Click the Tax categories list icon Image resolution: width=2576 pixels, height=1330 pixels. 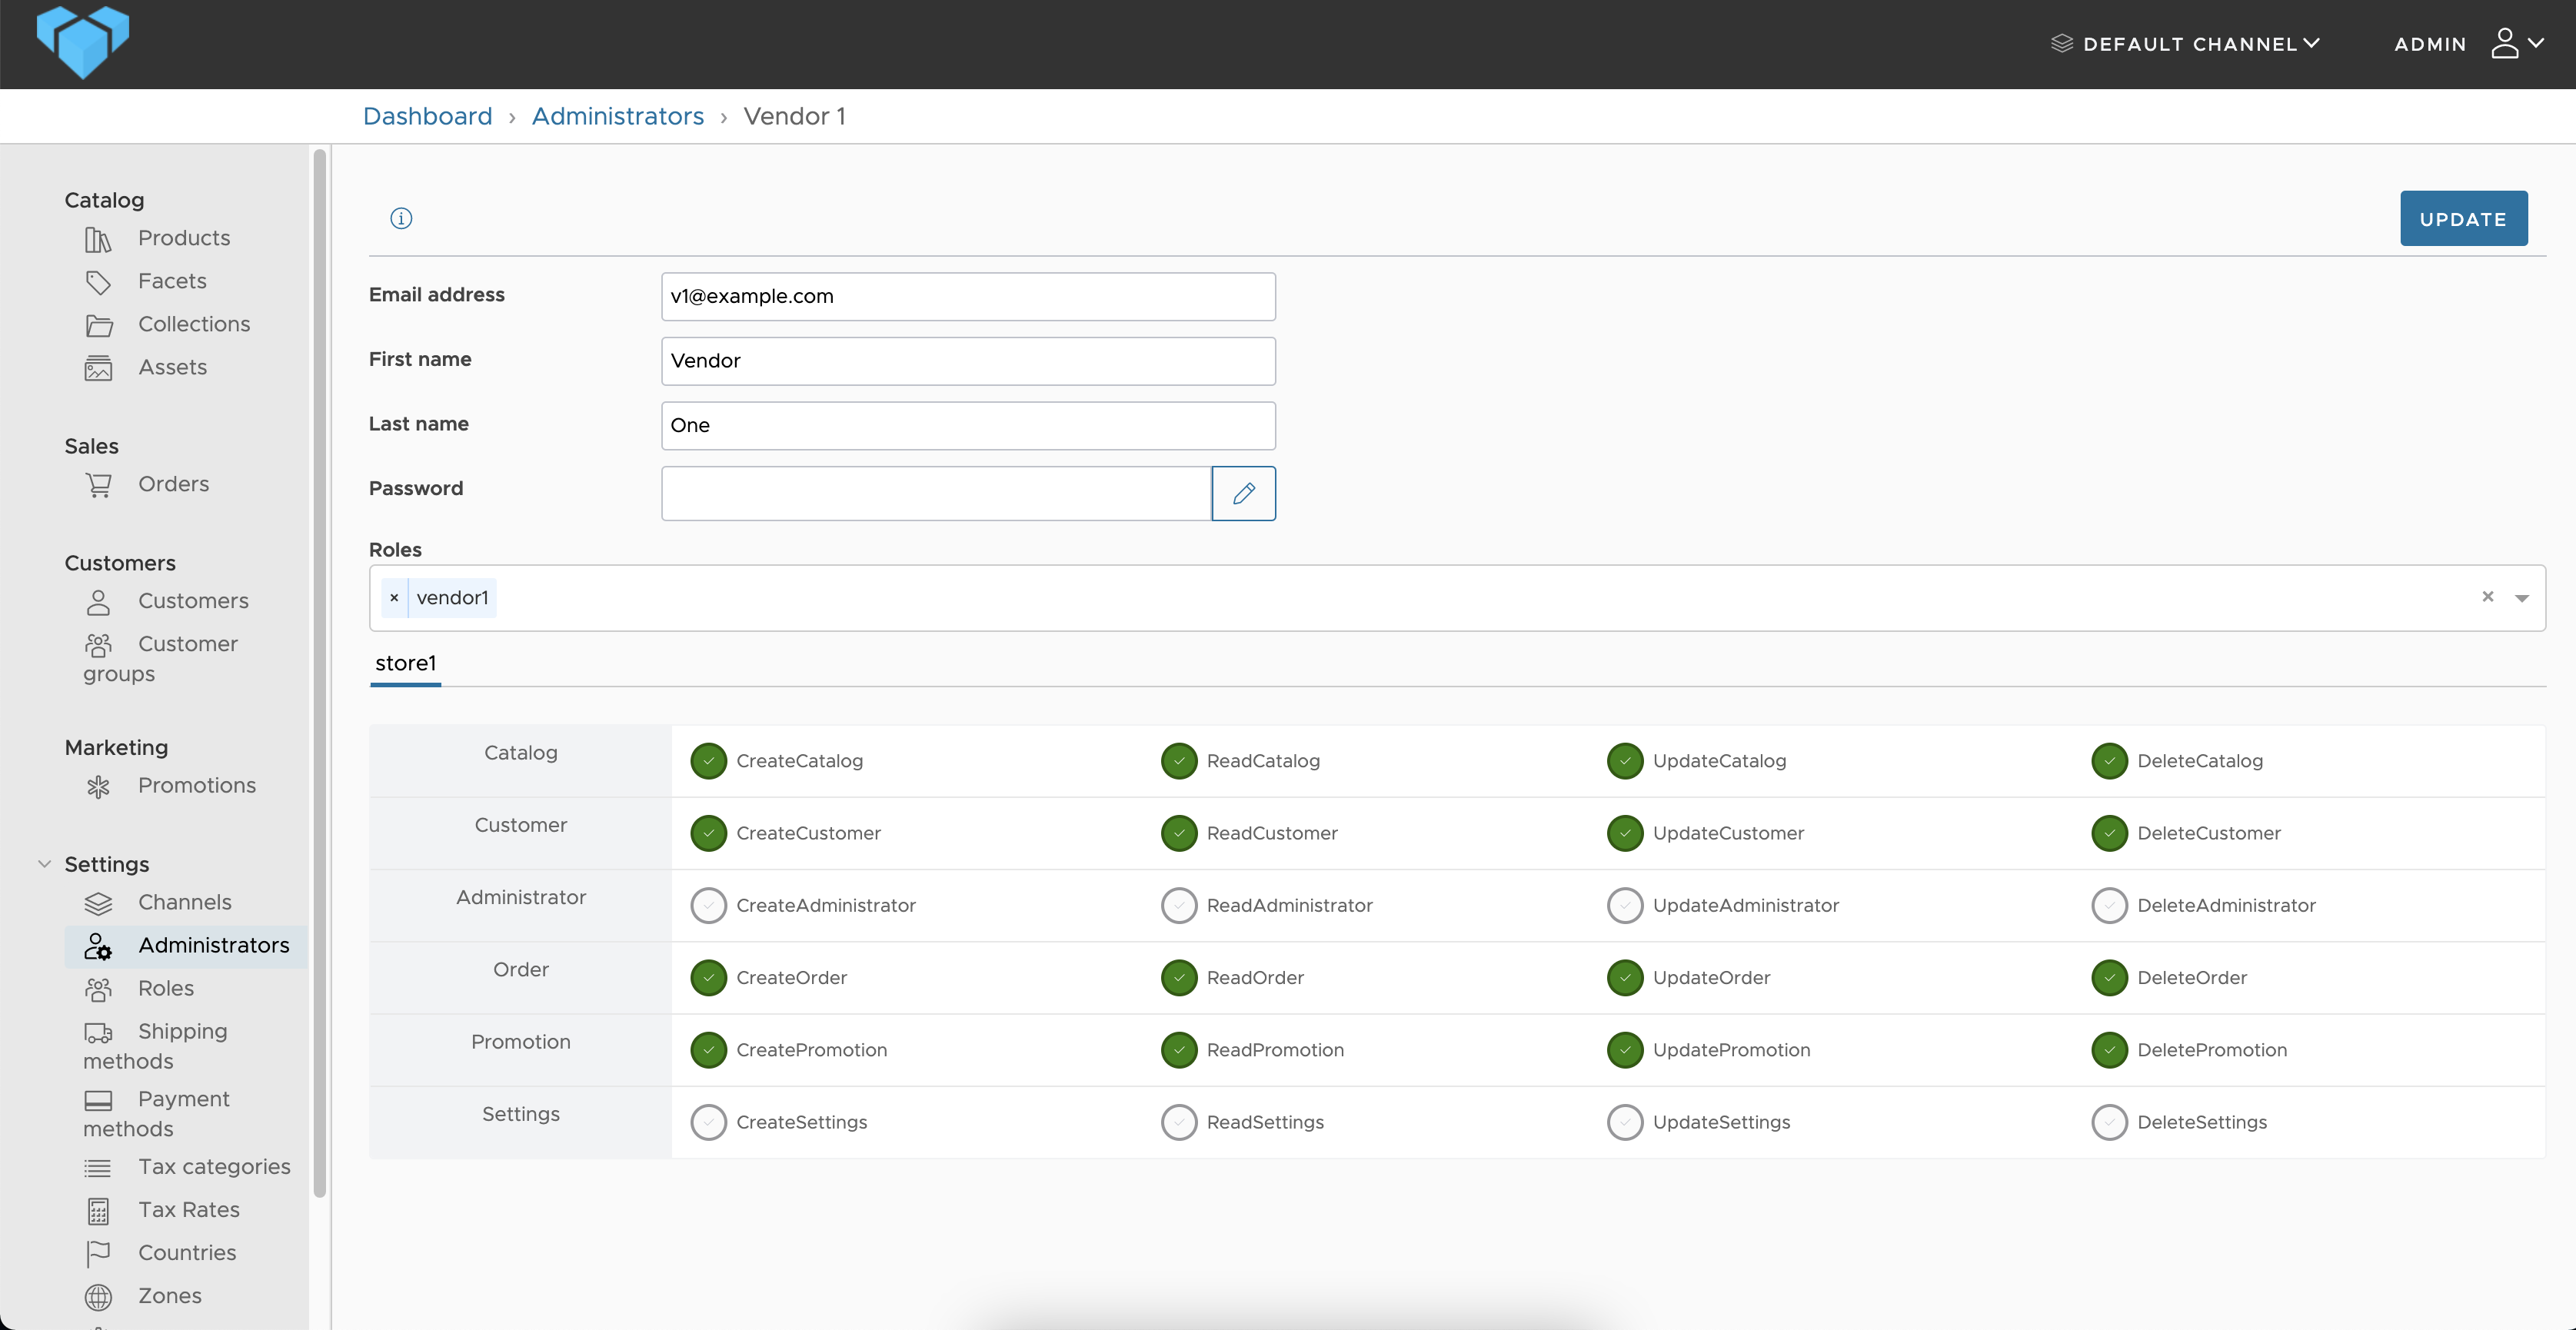point(98,1168)
